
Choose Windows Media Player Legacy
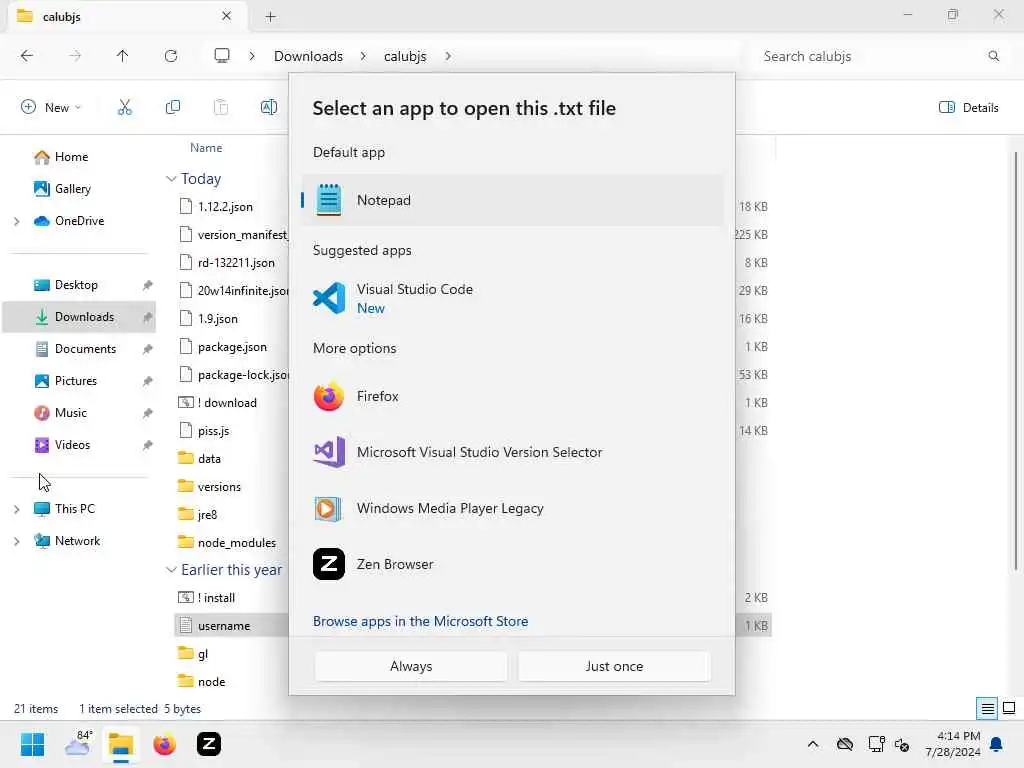click(x=513, y=508)
